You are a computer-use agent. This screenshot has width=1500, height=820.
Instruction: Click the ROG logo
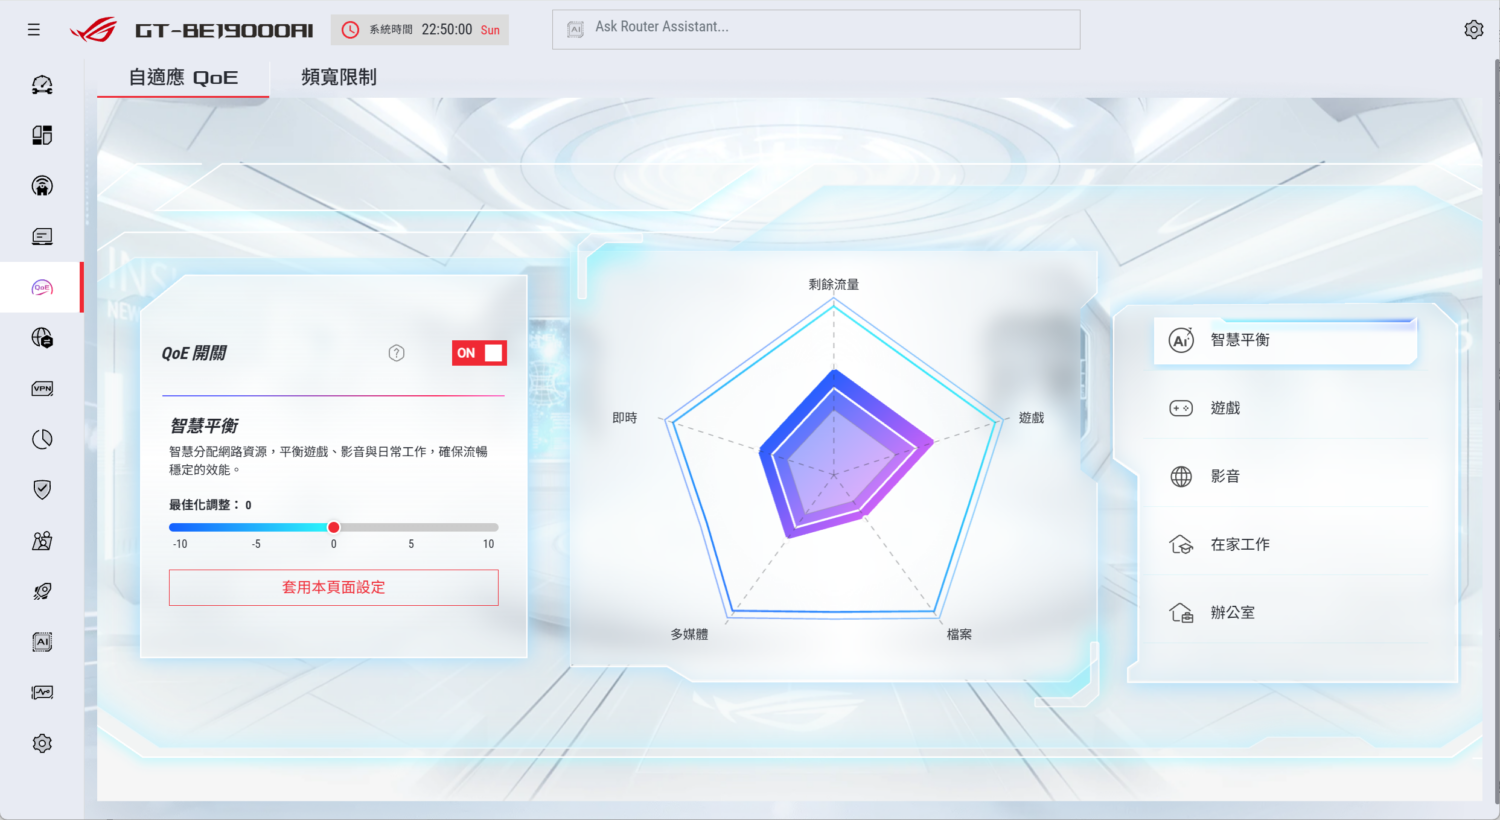point(93,30)
